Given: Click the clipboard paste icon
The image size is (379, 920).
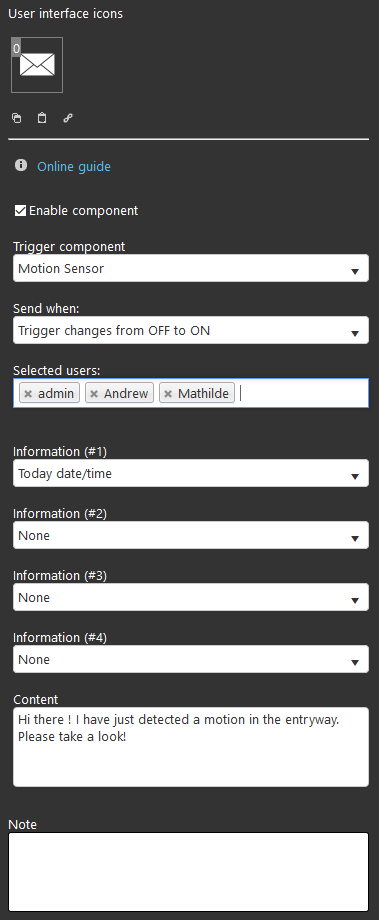Looking at the screenshot, I should click(42, 118).
